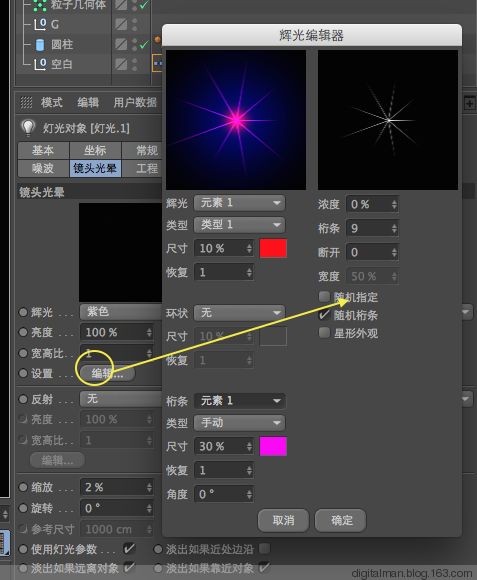
Task: Click the 缩放 2% input field
Action: tap(116, 487)
